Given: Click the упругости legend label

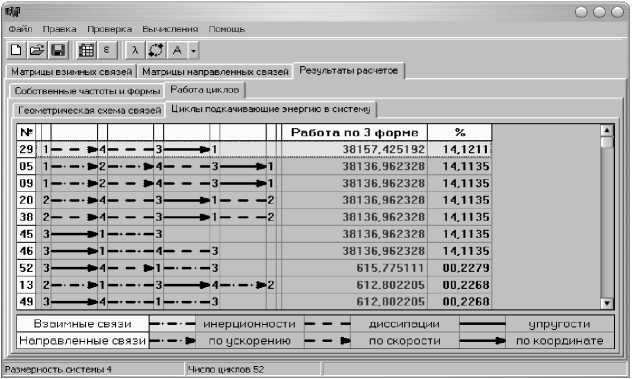Looking at the screenshot, I should (559, 324).
